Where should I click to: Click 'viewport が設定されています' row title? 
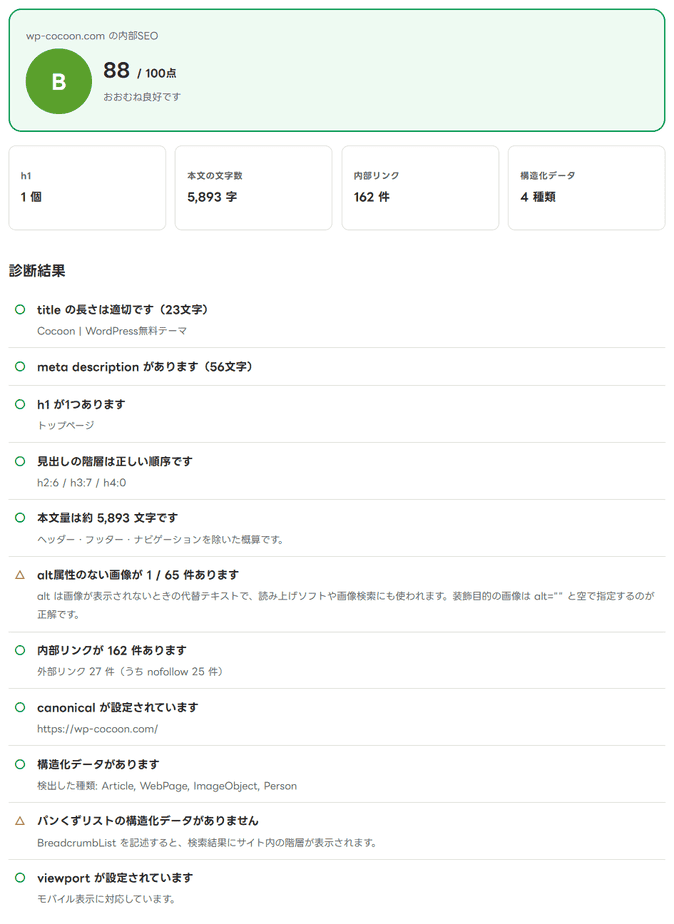[115, 877]
